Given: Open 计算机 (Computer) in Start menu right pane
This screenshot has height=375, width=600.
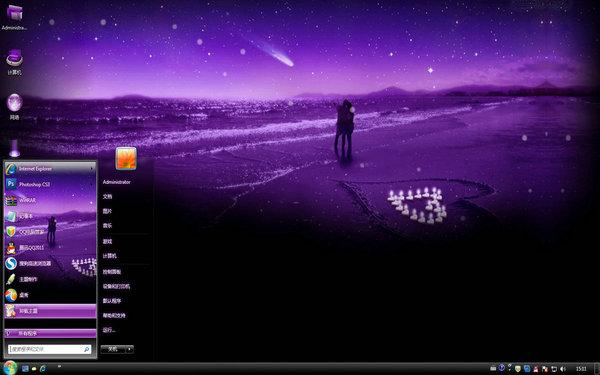Looking at the screenshot, I should tap(109, 256).
